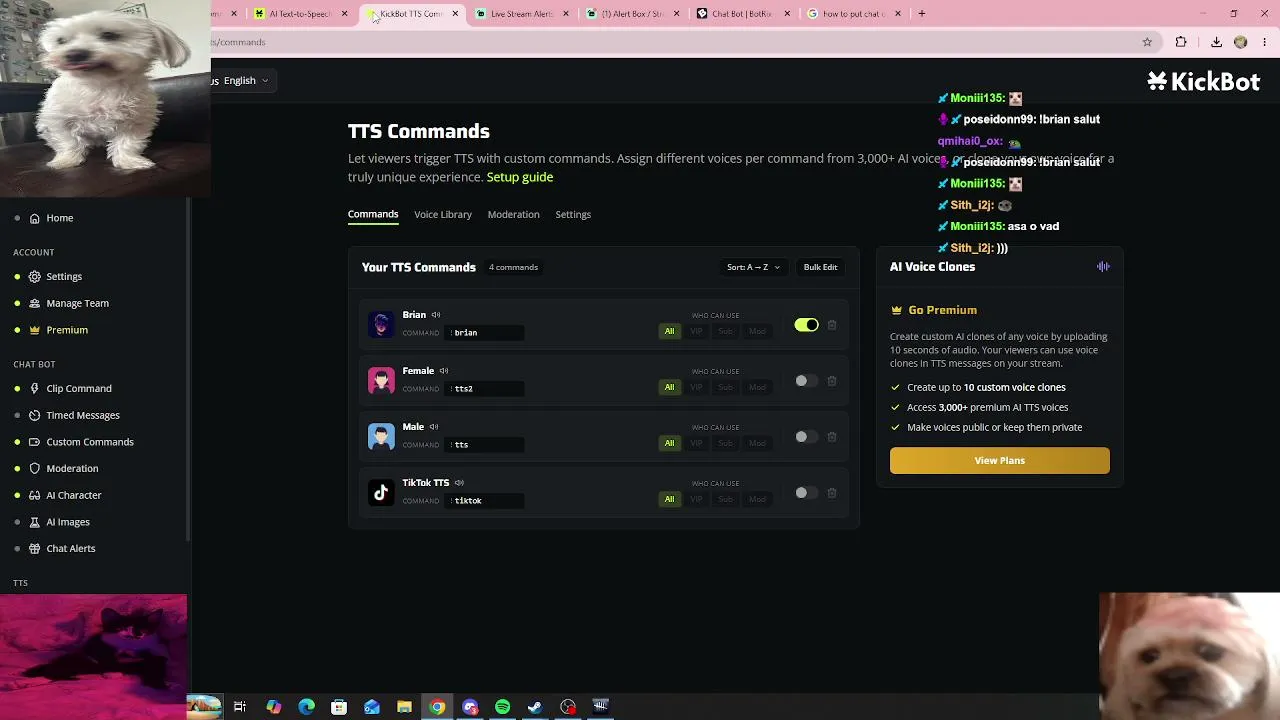Close the KickBot TTS Commands browser tab

[x=455, y=14]
